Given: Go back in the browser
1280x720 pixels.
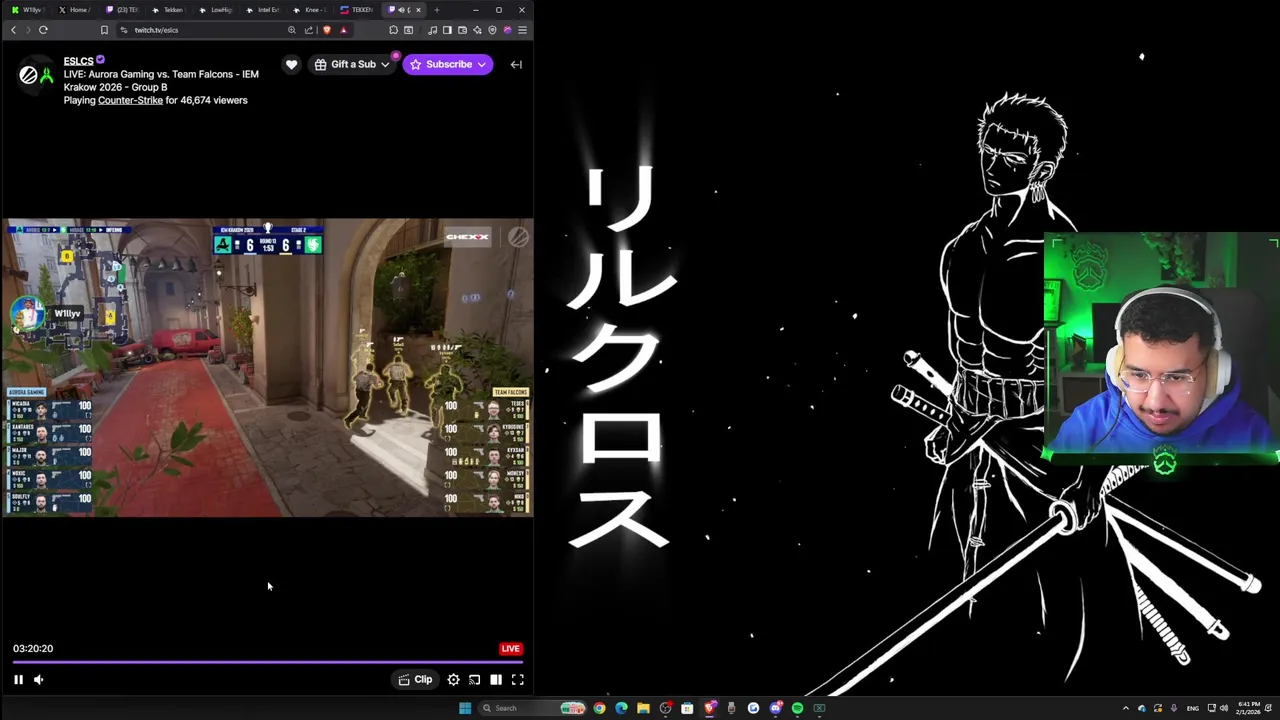Looking at the screenshot, I should tap(13, 30).
